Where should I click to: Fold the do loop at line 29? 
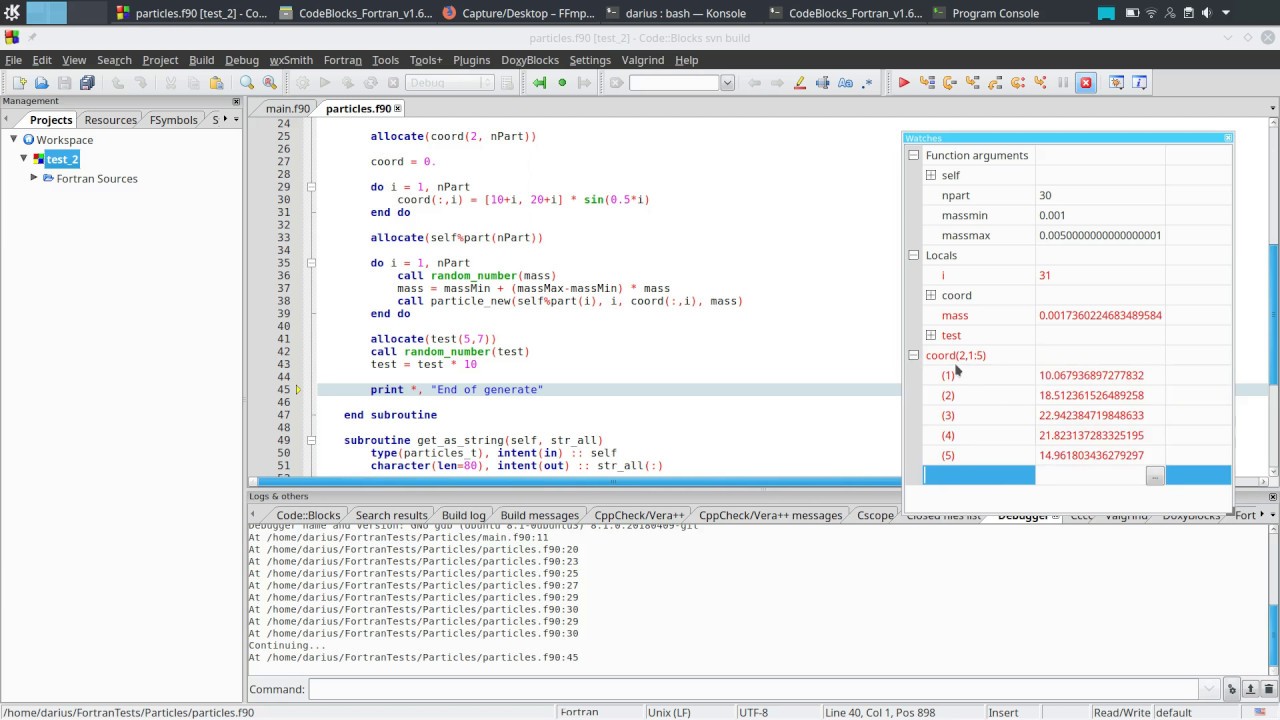(311, 187)
